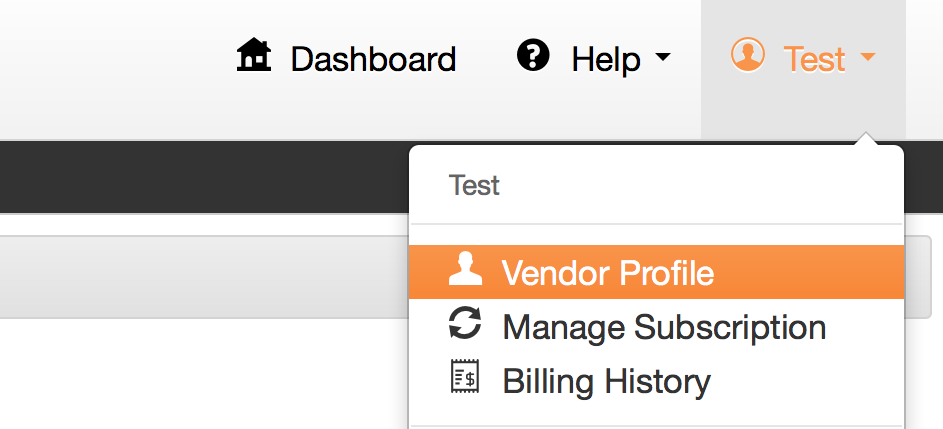
Task: Click the question mark Help icon
Action: pyautogui.click(x=533, y=55)
